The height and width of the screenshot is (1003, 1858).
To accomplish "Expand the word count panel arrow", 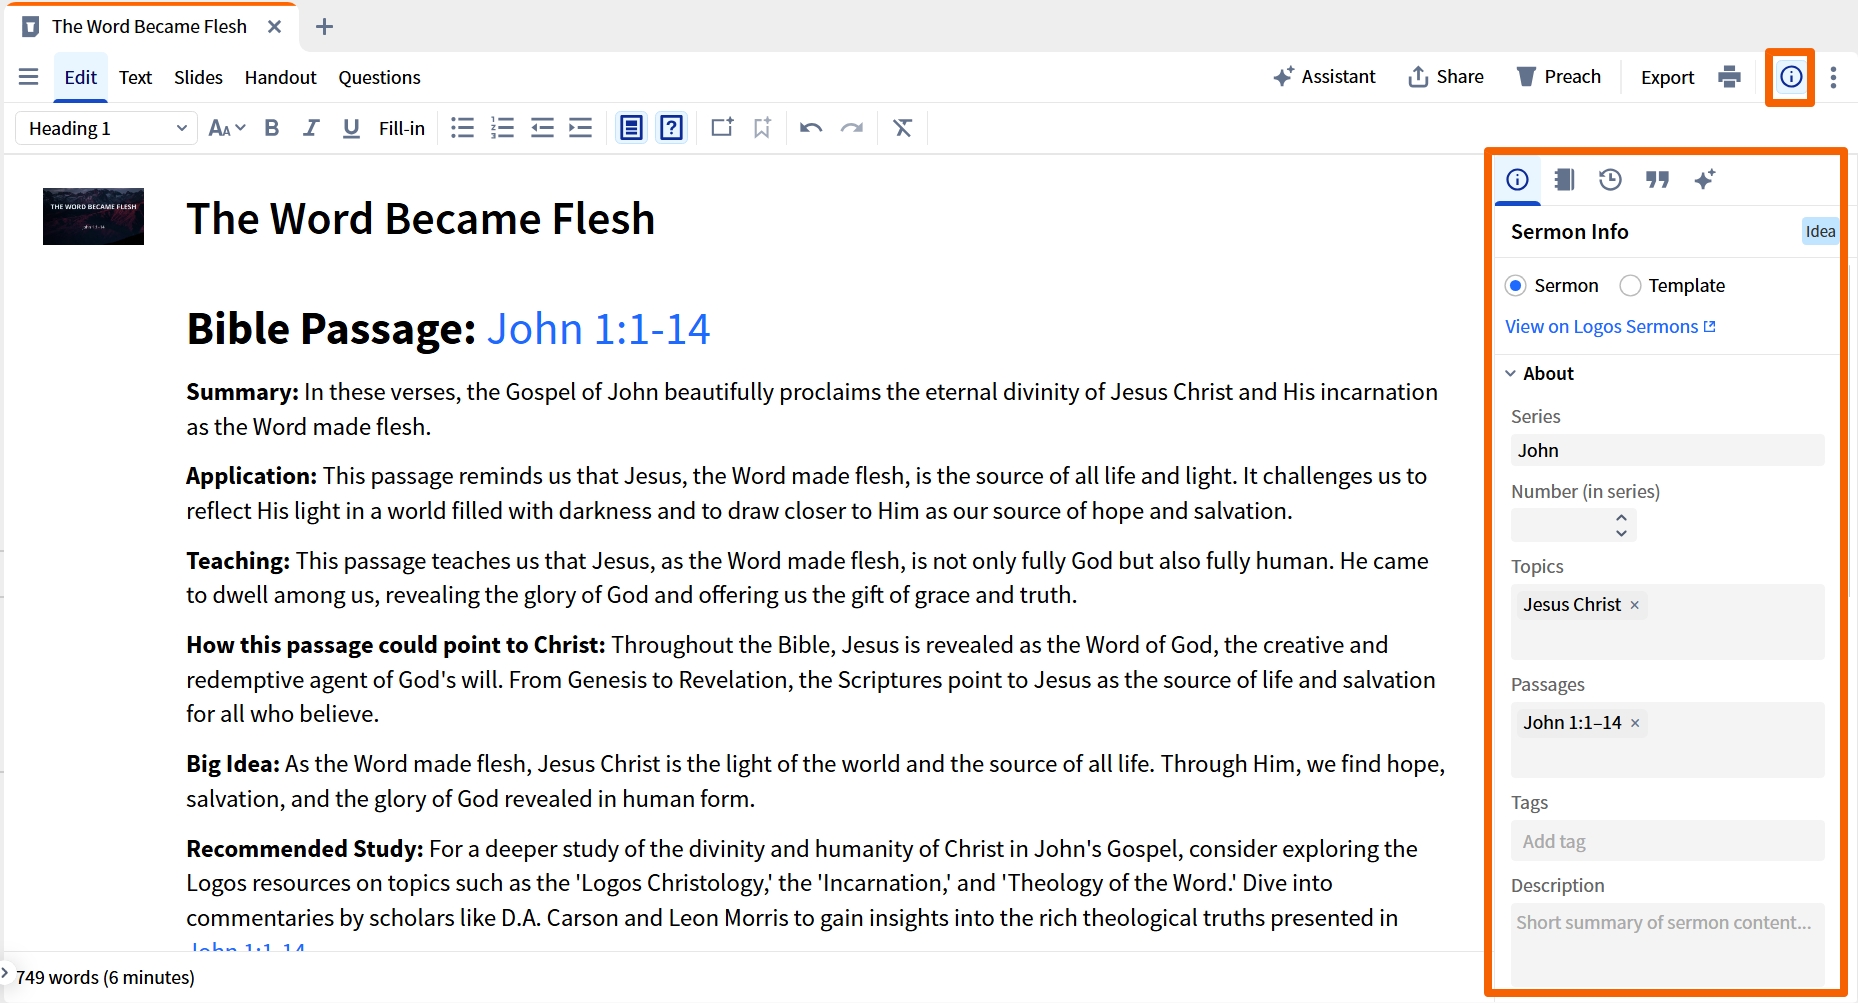I will [x=5, y=972].
